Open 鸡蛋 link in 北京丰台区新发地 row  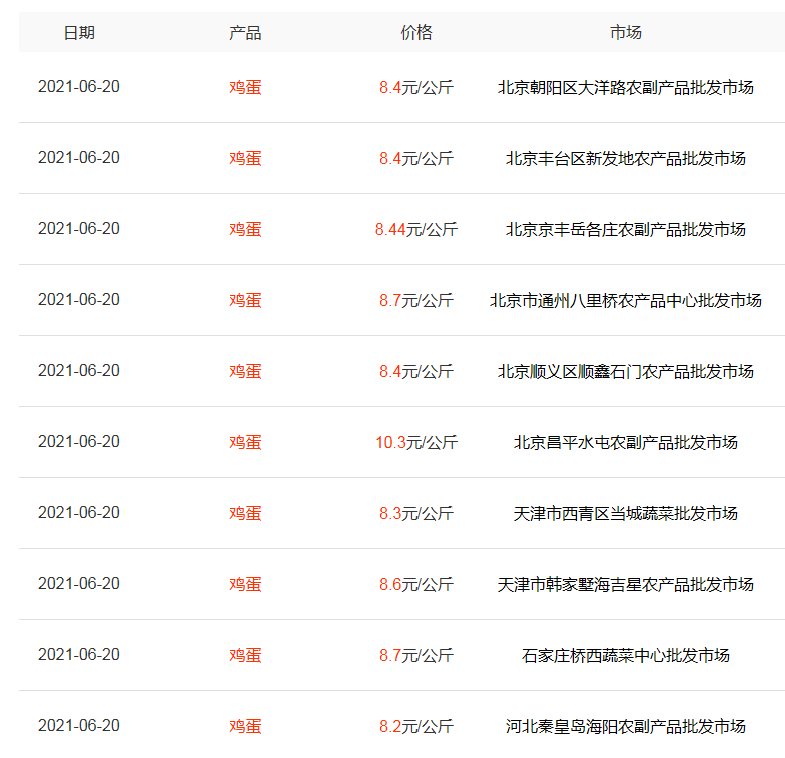(245, 158)
